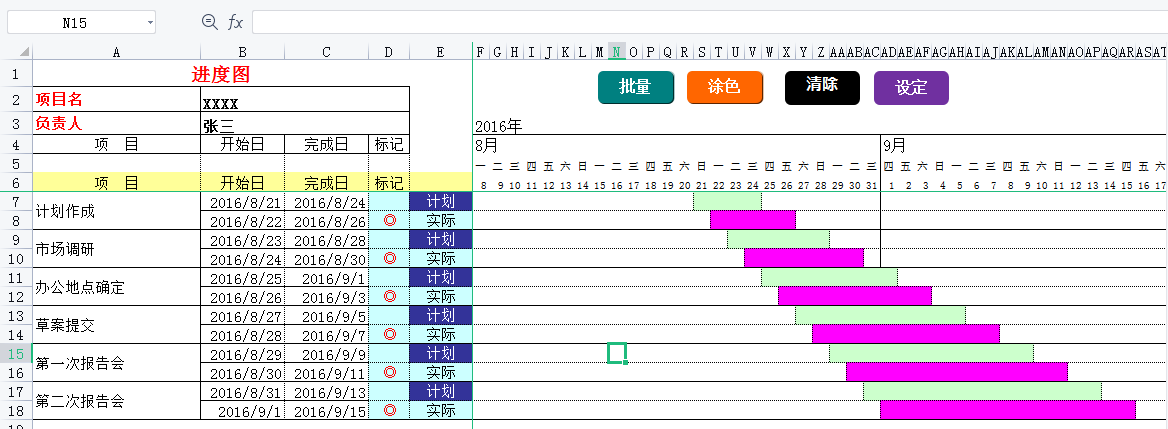Image resolution: width=1168 pixels, height=429 pixels.
Task: Click the black 清除 button
Action: [x=822, y=86]
